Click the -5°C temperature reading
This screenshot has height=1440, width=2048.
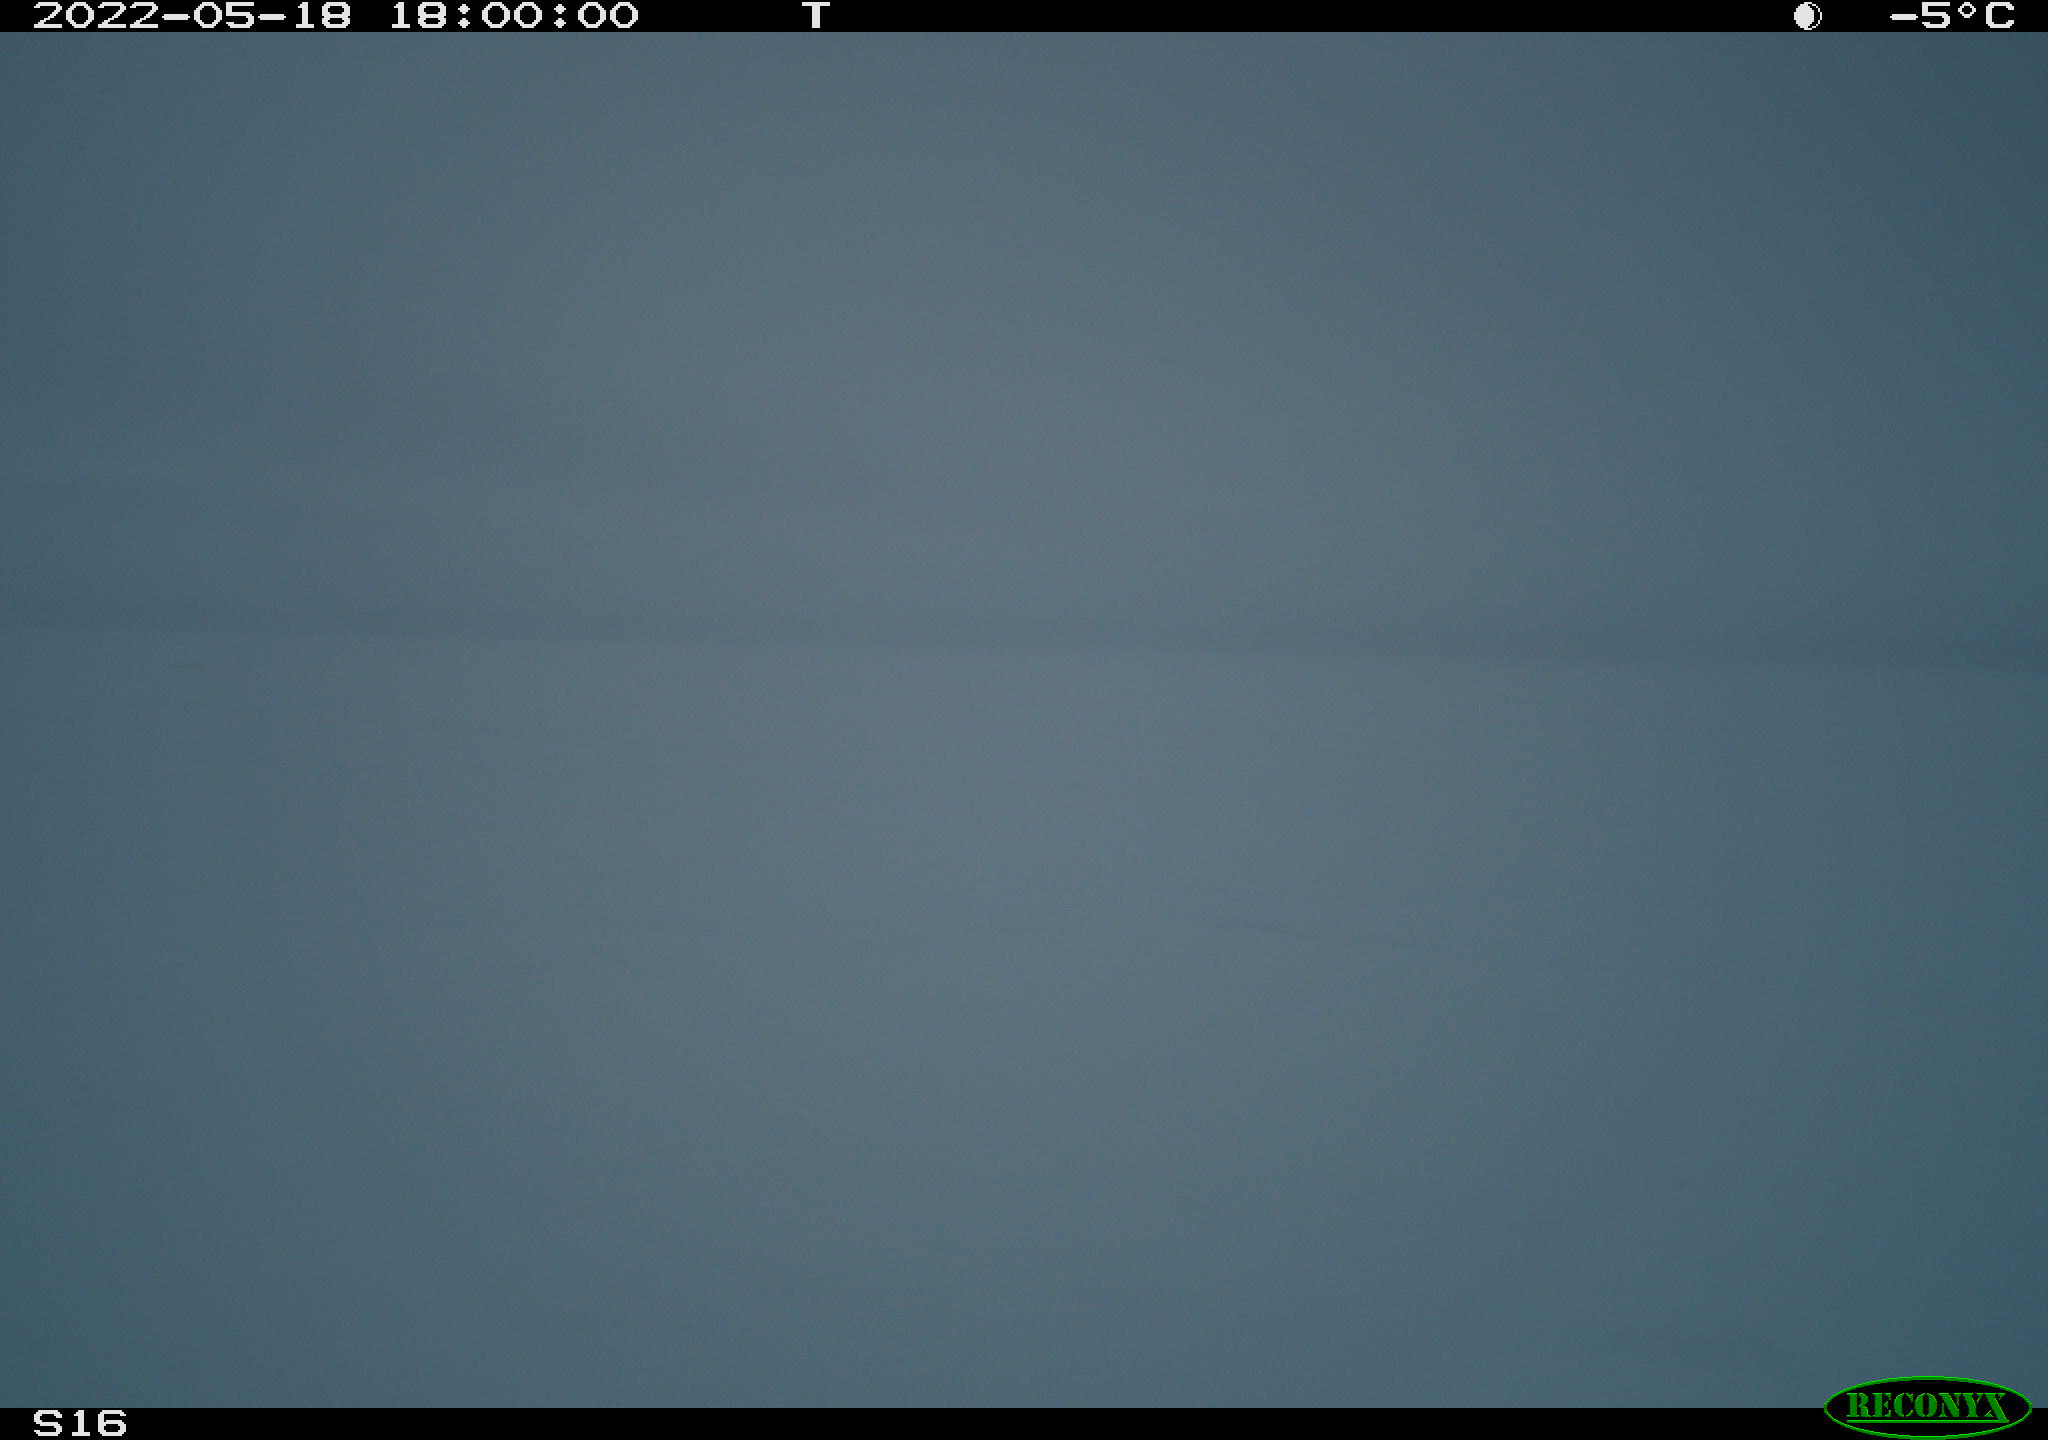1951,16
